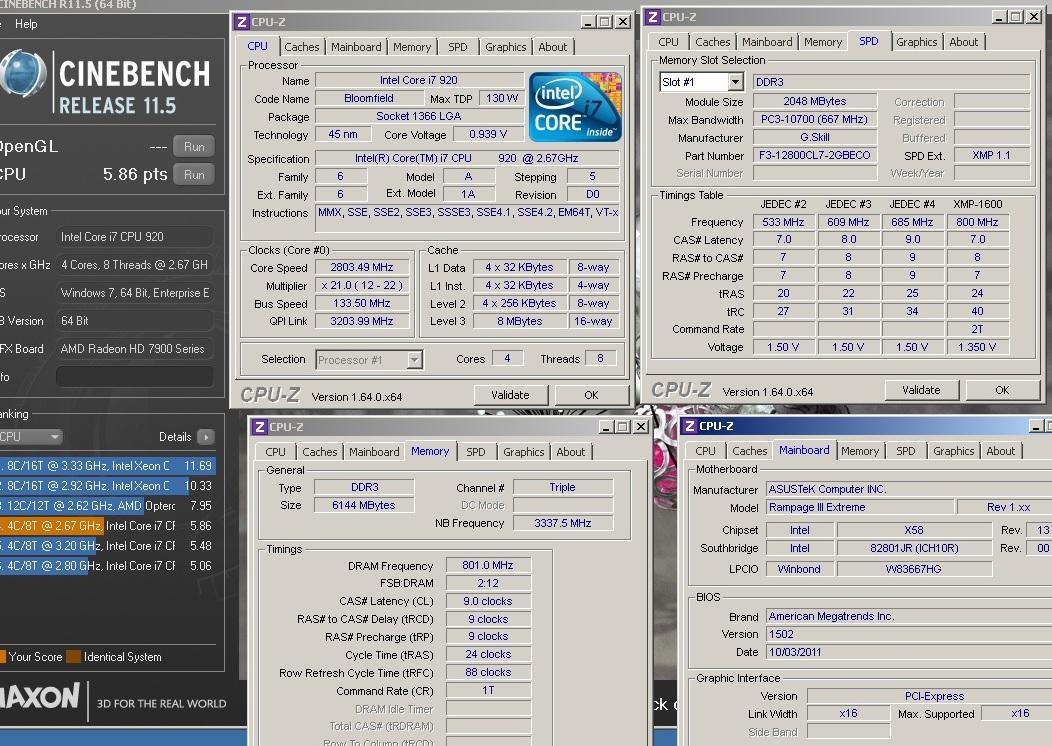This screenshot has width=1052, height=746.
Task: Click the motherboard model Rampage III Extreme
Action: click(859, 507)
